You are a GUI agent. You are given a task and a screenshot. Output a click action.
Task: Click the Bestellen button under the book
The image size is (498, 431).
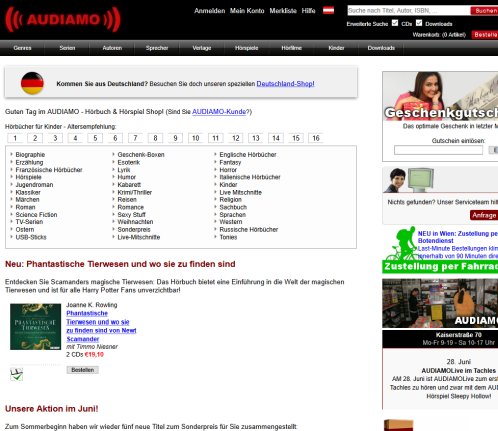click(82, 370)
